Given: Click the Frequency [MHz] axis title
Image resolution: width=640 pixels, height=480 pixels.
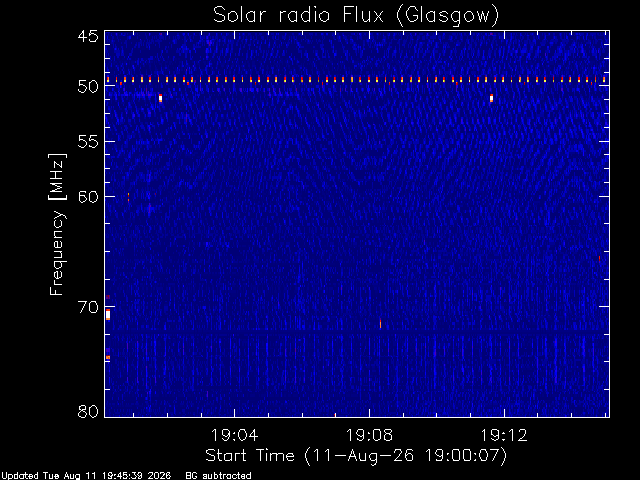Looking at the screenshot, I should [x=57, y=224].
